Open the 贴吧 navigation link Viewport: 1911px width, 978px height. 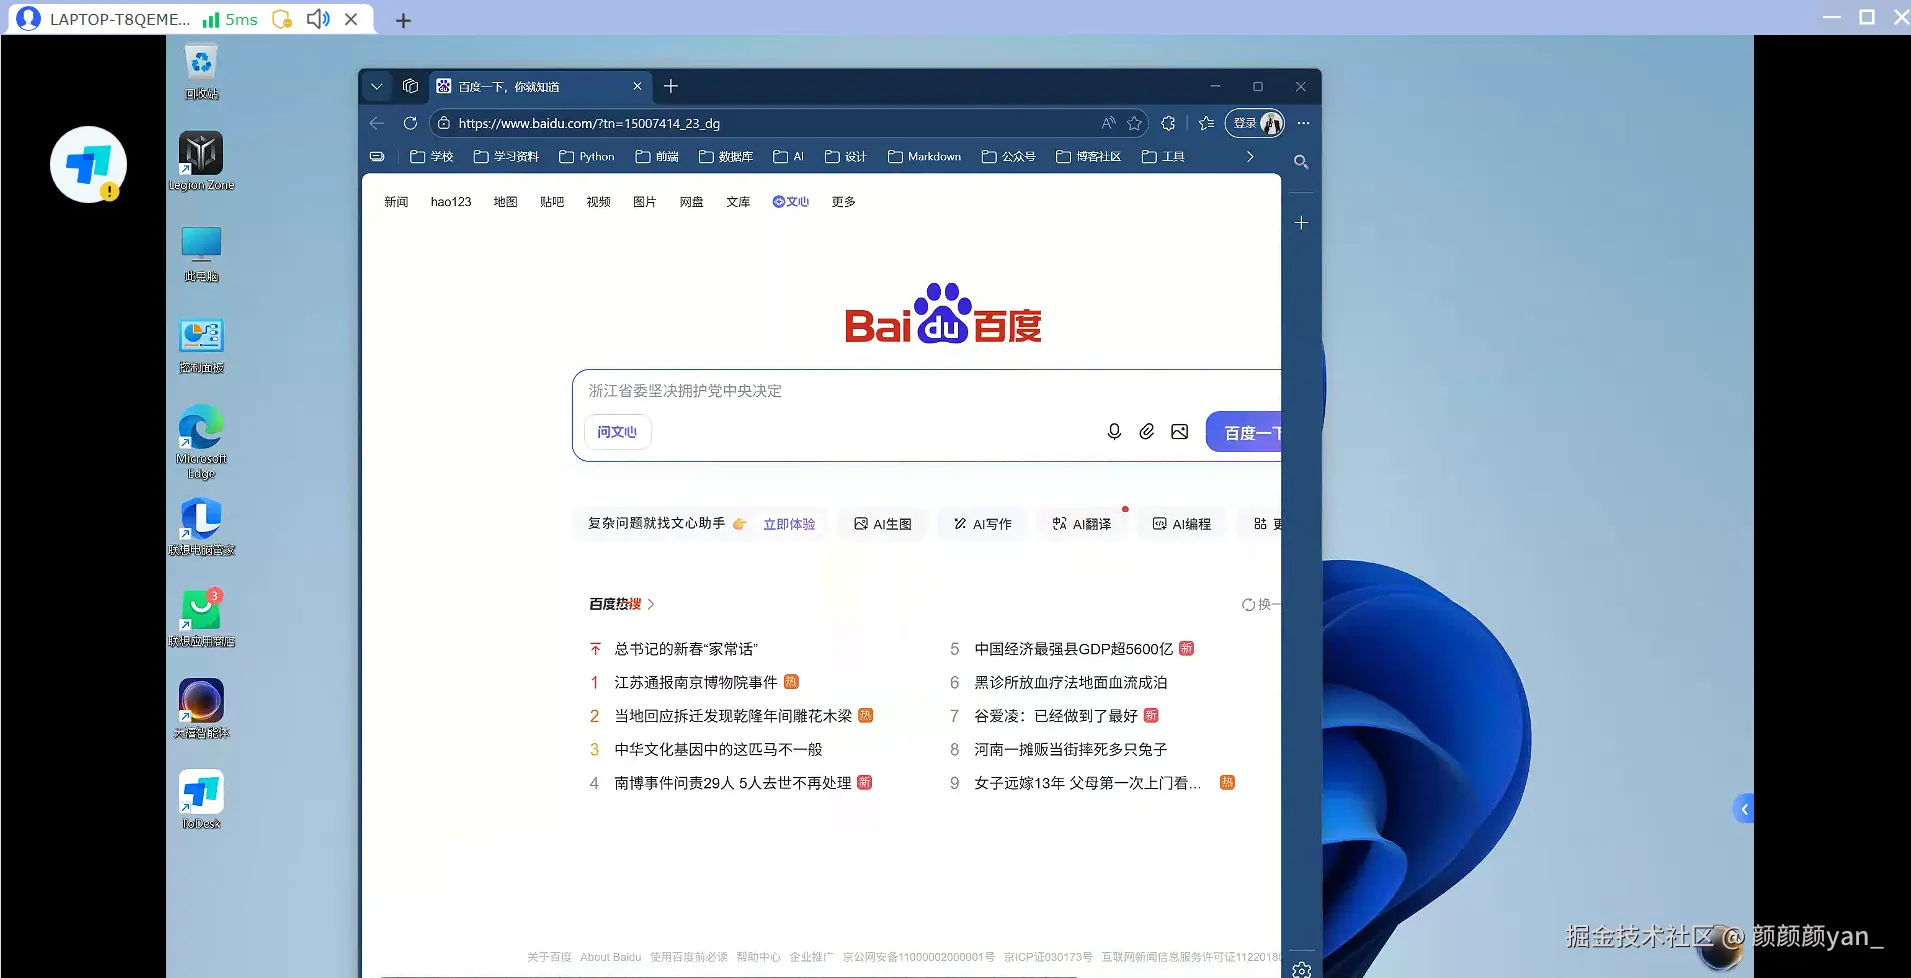552,202
